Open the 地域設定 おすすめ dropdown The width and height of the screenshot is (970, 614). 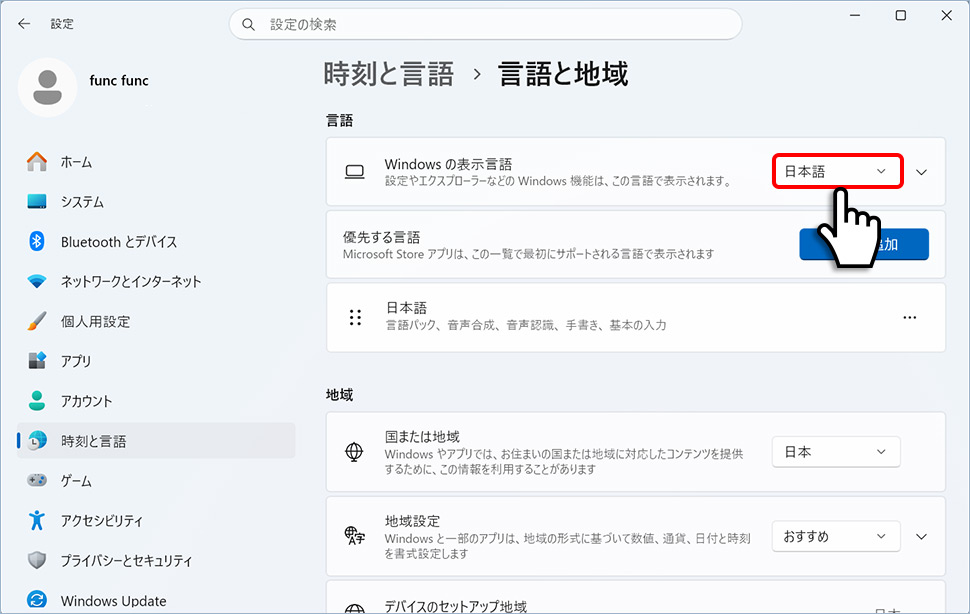[836, 536]
